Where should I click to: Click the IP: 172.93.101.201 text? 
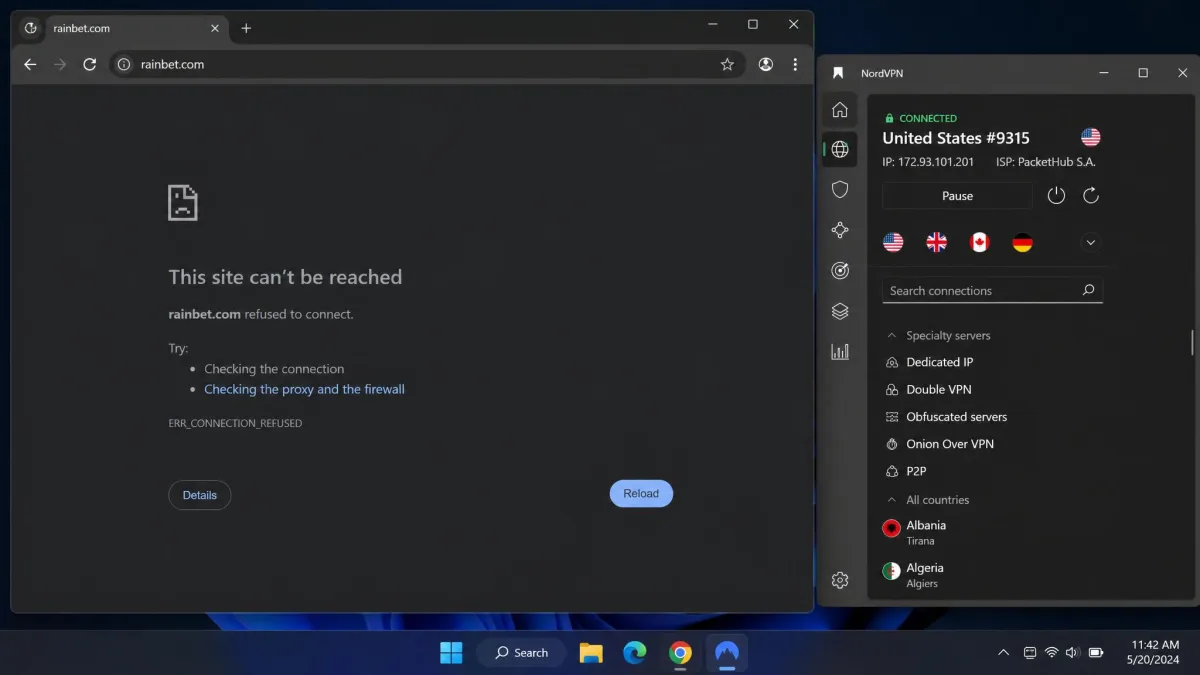pyautogui.click(x=927, y=161)
